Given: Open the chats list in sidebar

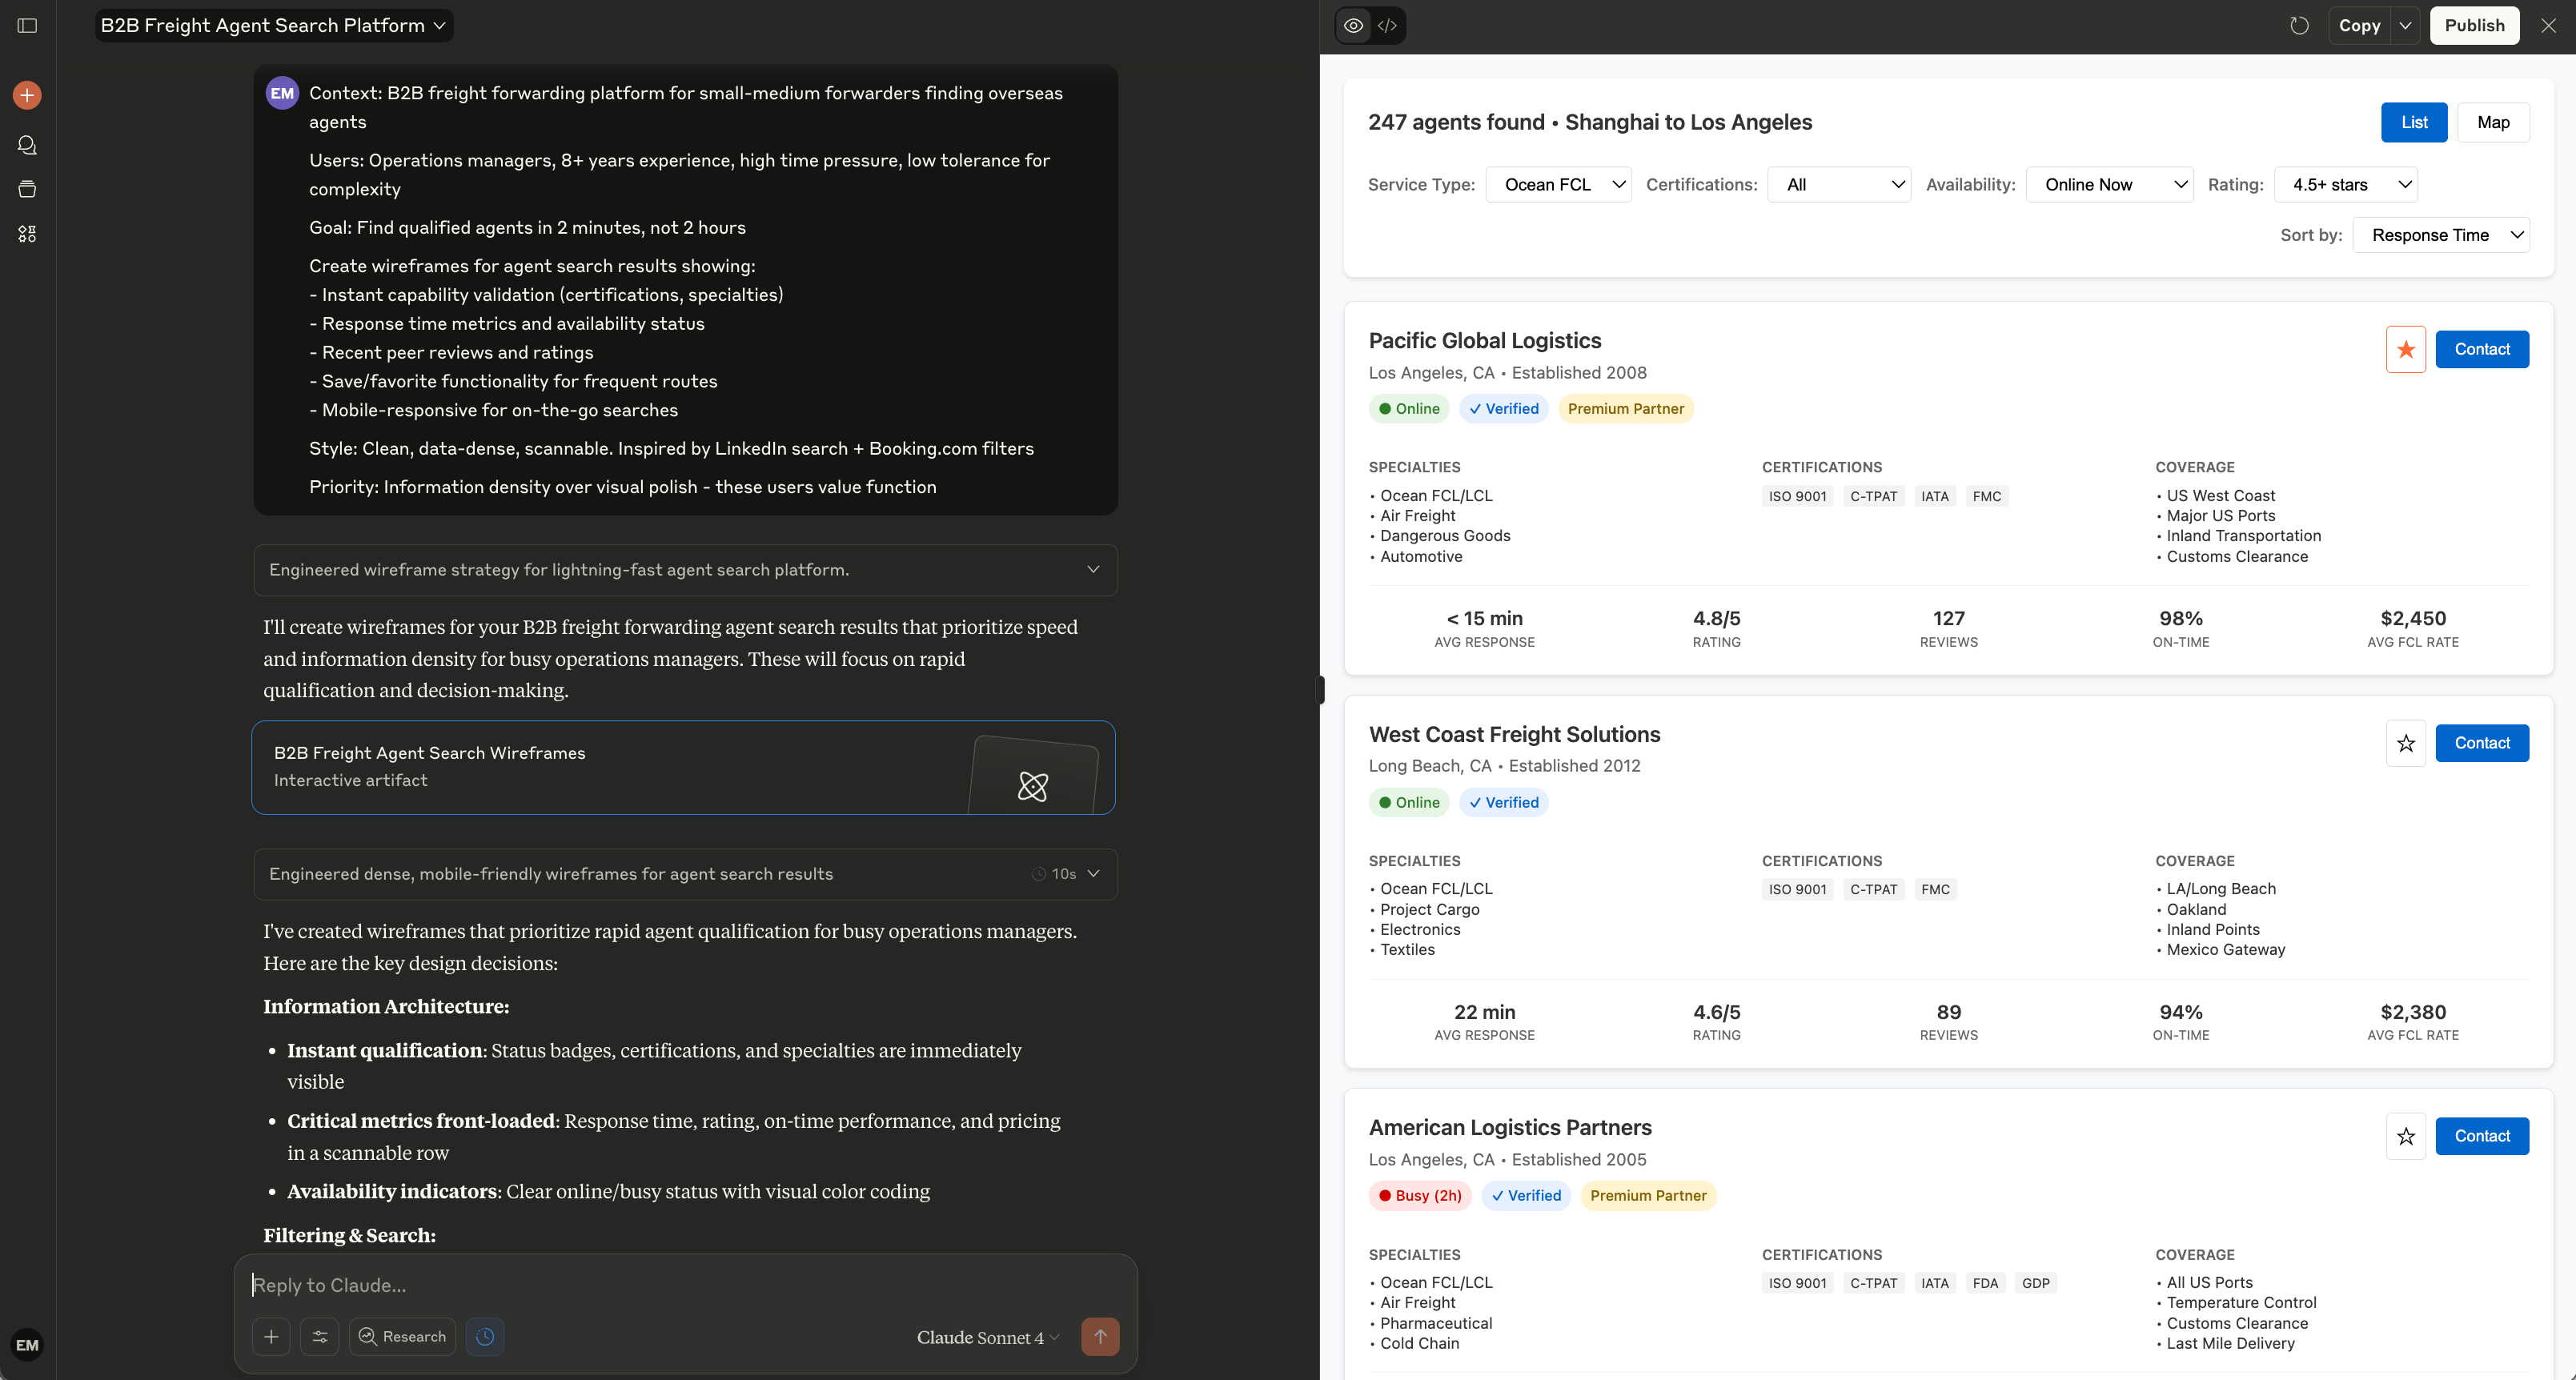Looking at the screenshot, I should tap(27, 145).
